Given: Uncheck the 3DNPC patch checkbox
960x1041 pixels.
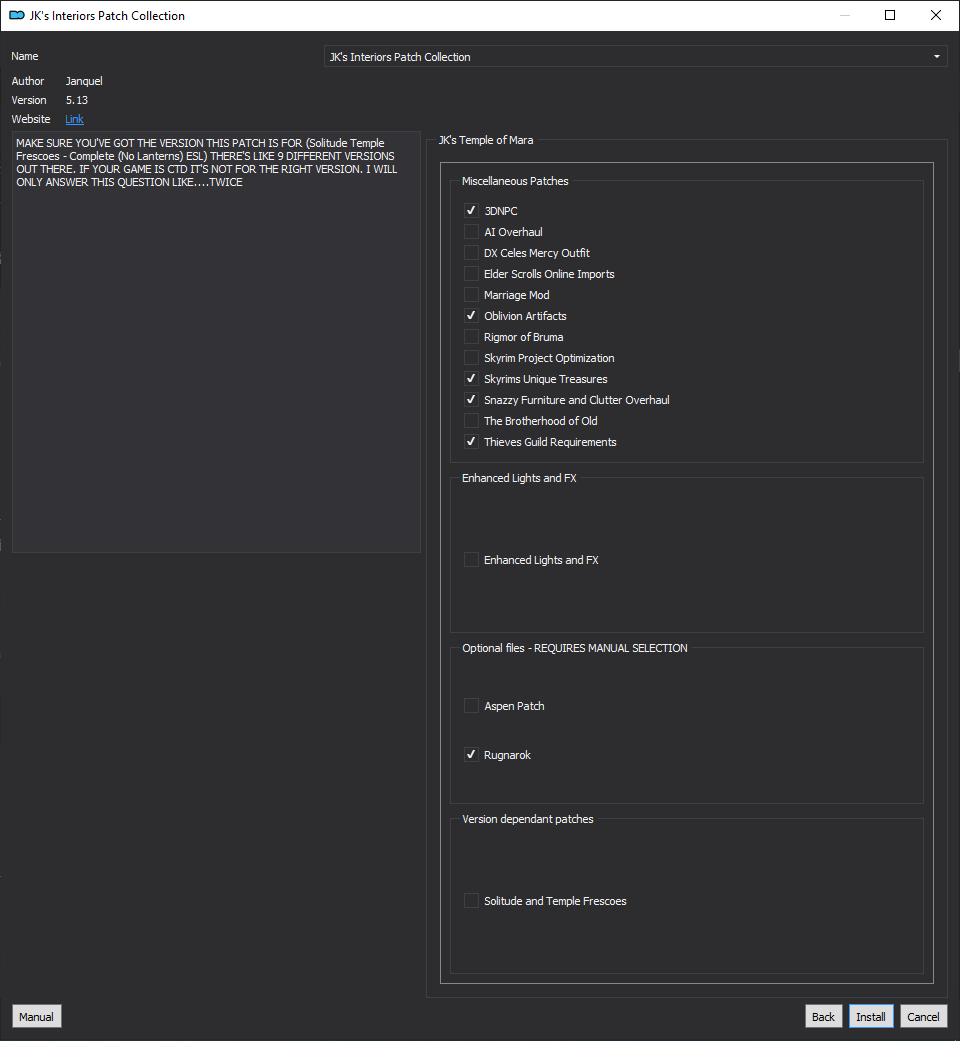Looking at the screenshot, I should [x=471, y=210].
